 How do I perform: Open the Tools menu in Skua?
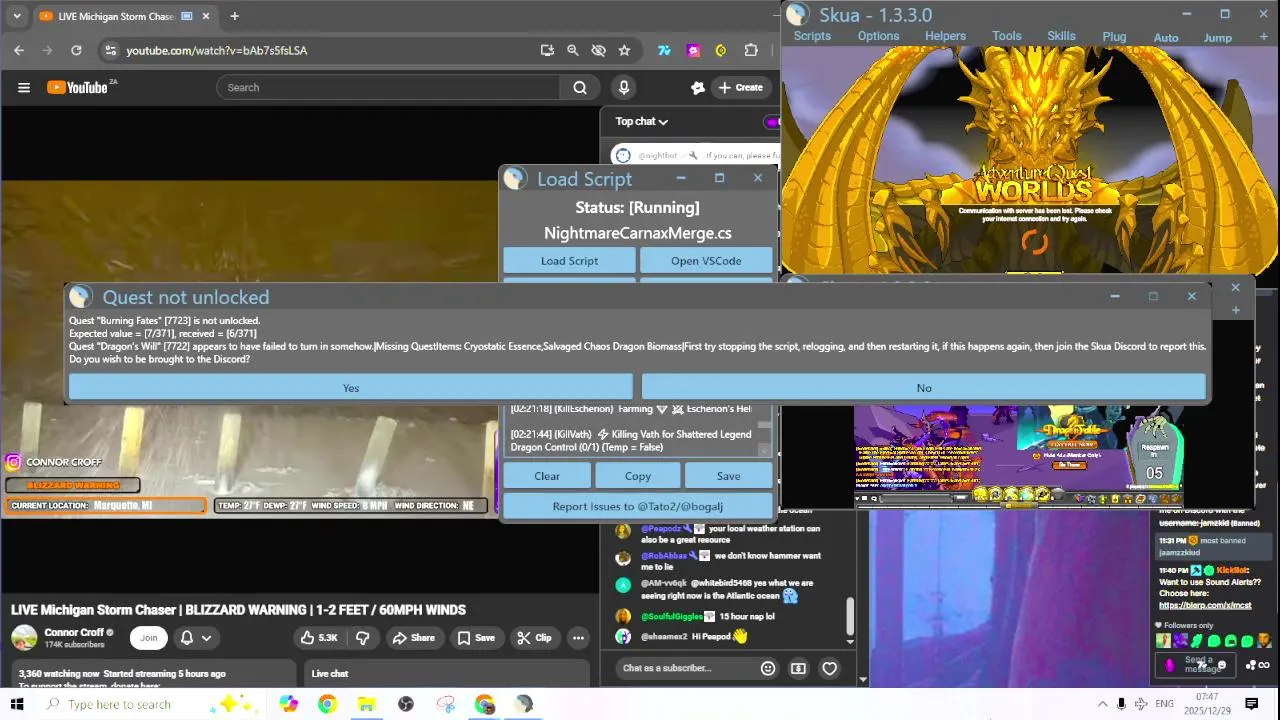pos(1007,36)
